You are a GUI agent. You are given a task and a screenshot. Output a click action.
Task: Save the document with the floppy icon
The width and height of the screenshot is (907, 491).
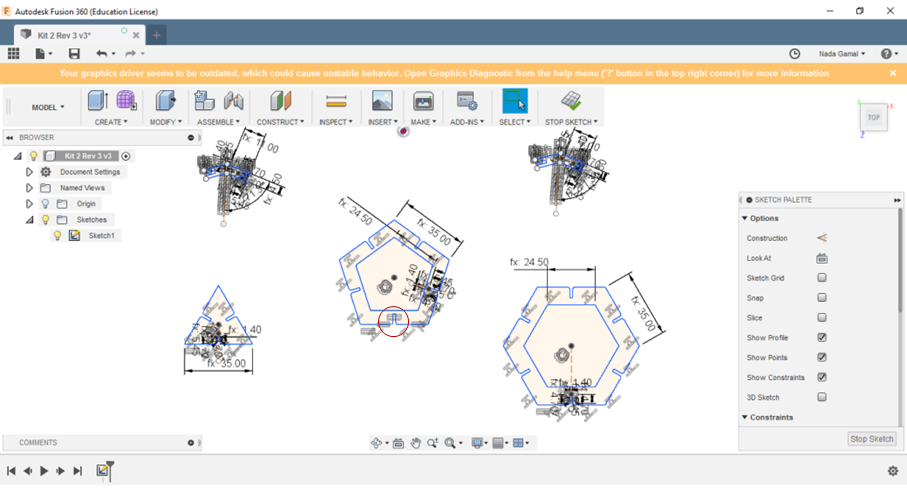pyautogui.click(x=74, y=54)
